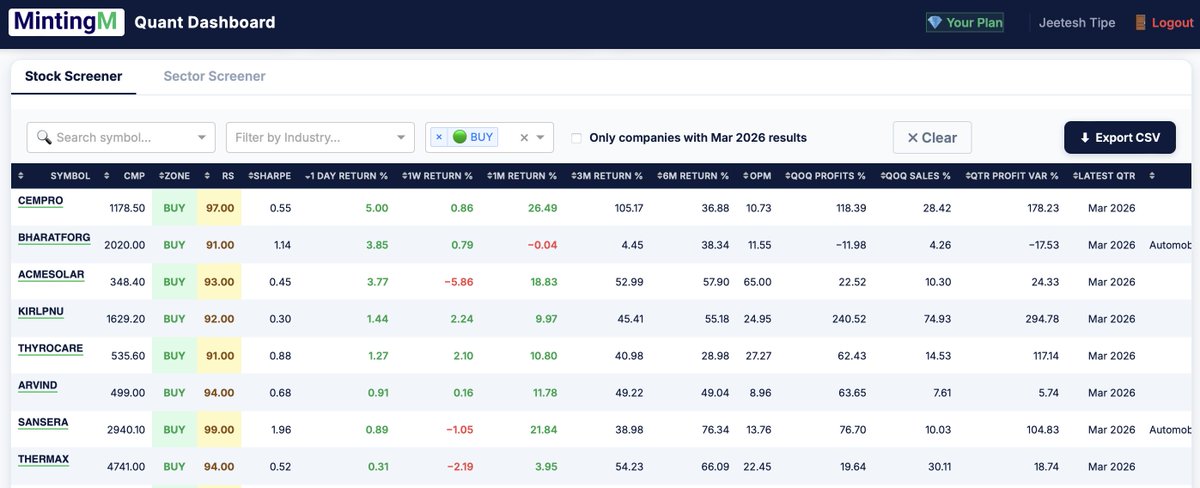The image size is (1200, 488).
Task: Click 1M return 26.49 for CEMPRO
Action: point(542,208)
